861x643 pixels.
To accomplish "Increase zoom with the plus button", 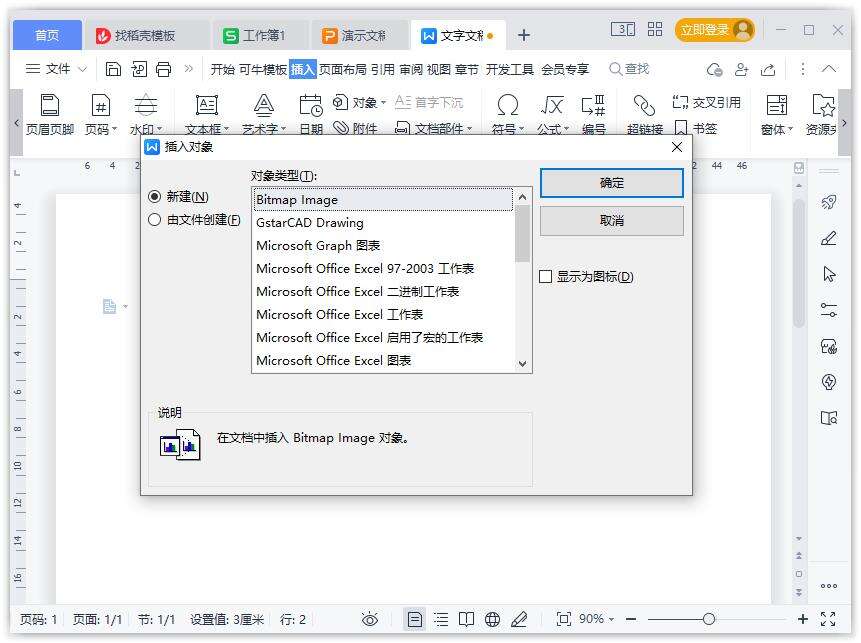I will 802,619.
